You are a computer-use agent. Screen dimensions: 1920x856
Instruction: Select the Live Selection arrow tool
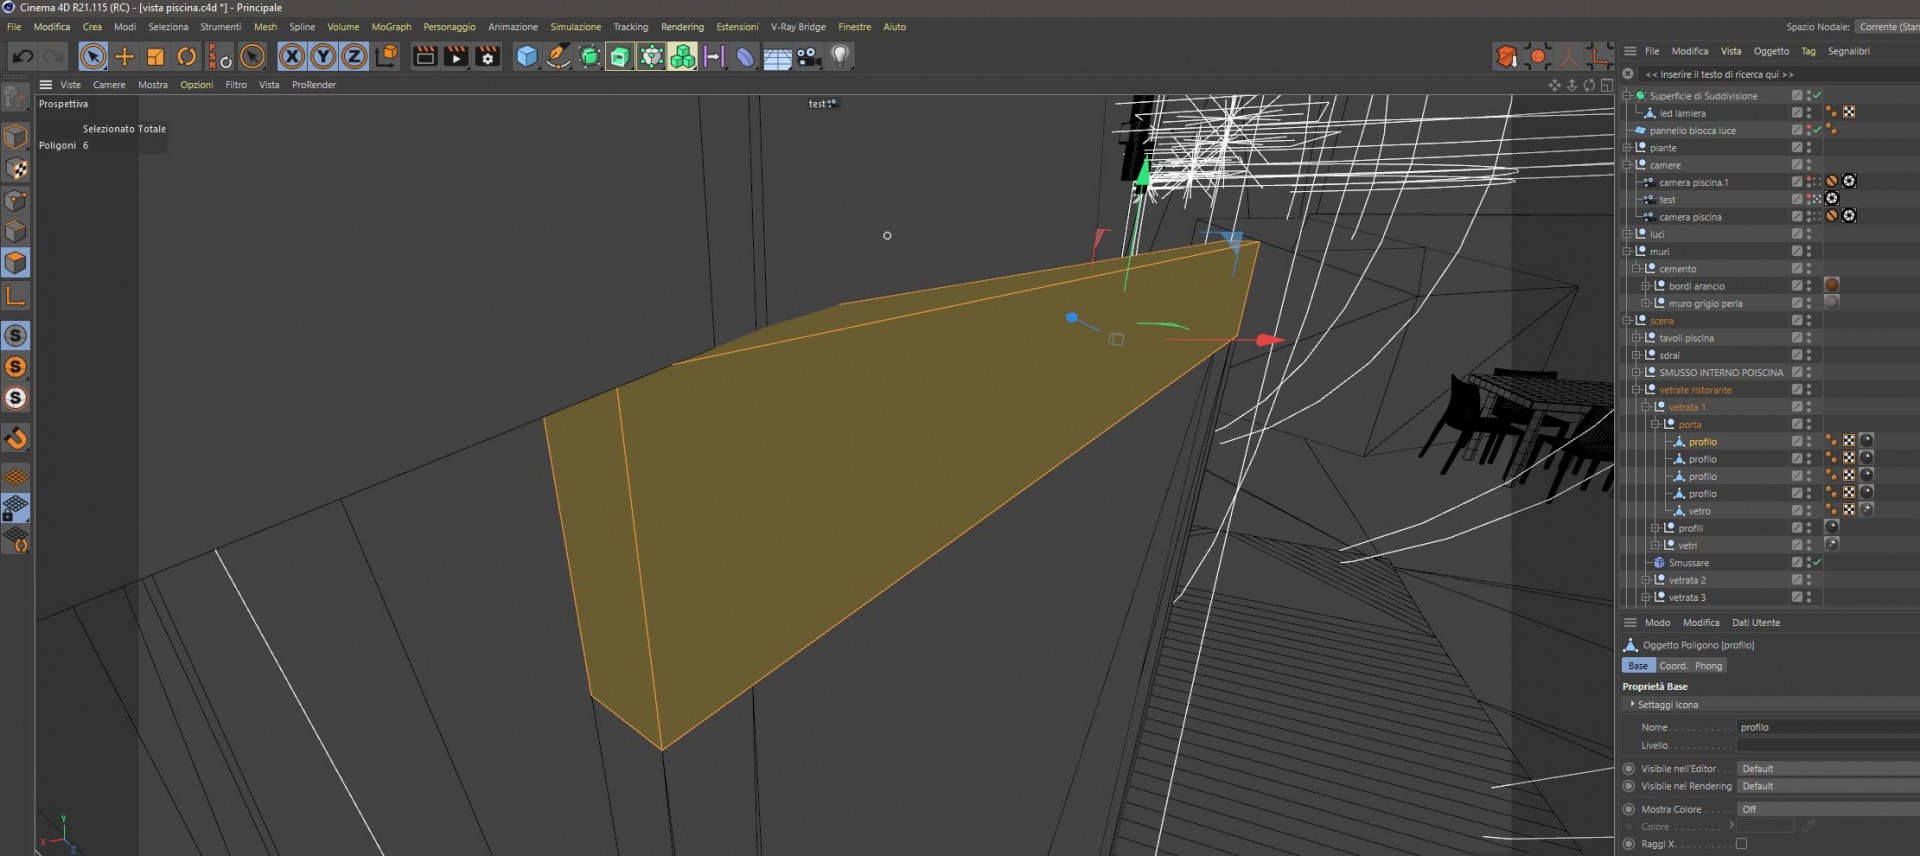93,56
